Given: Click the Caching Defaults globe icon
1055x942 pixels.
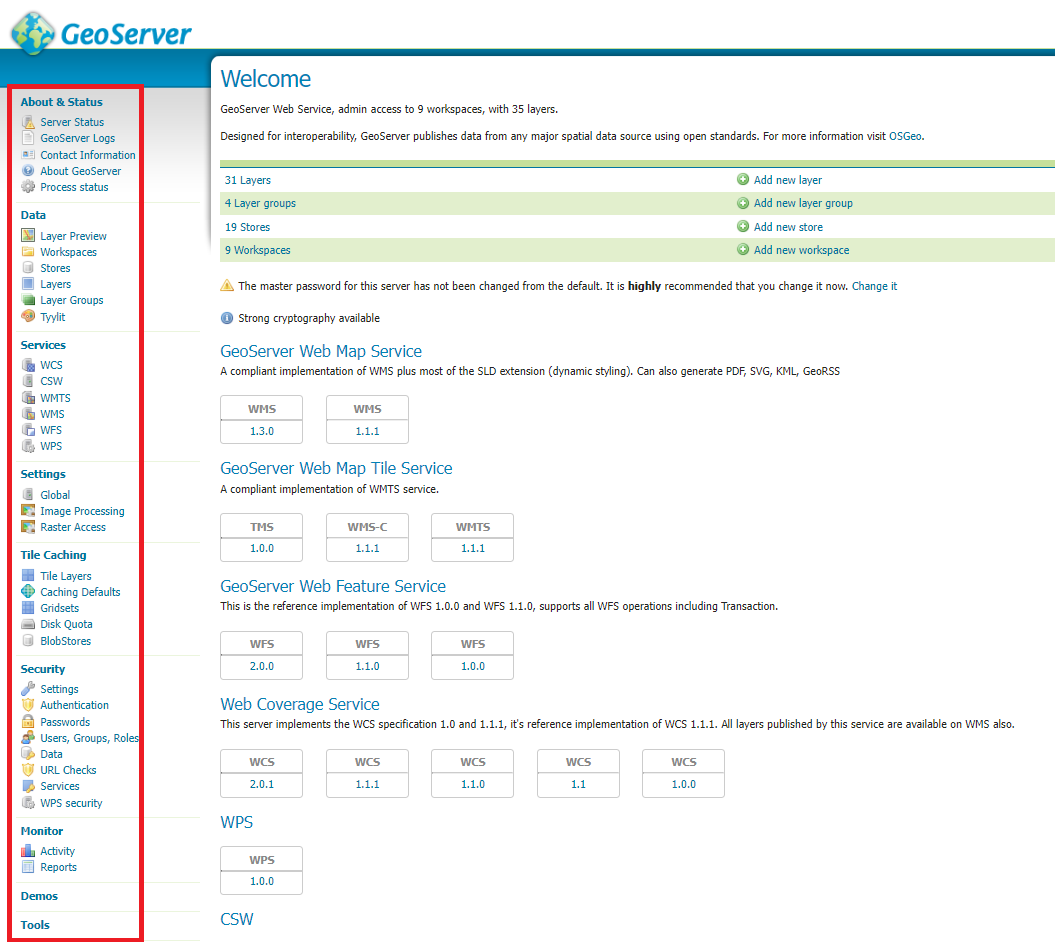Looking at the screenshot, I should click(x=28, y=591).
